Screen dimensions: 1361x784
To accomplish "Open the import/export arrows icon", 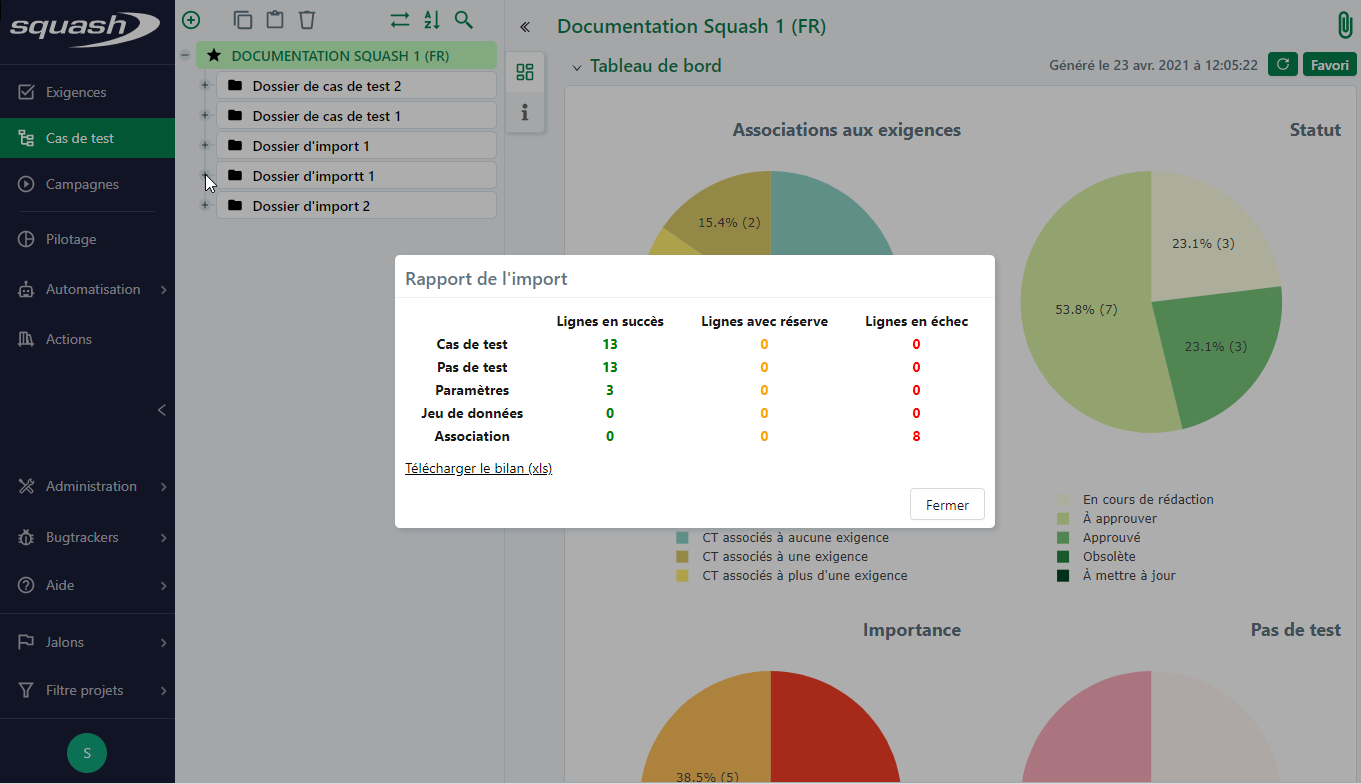I will tap(399, 19).
